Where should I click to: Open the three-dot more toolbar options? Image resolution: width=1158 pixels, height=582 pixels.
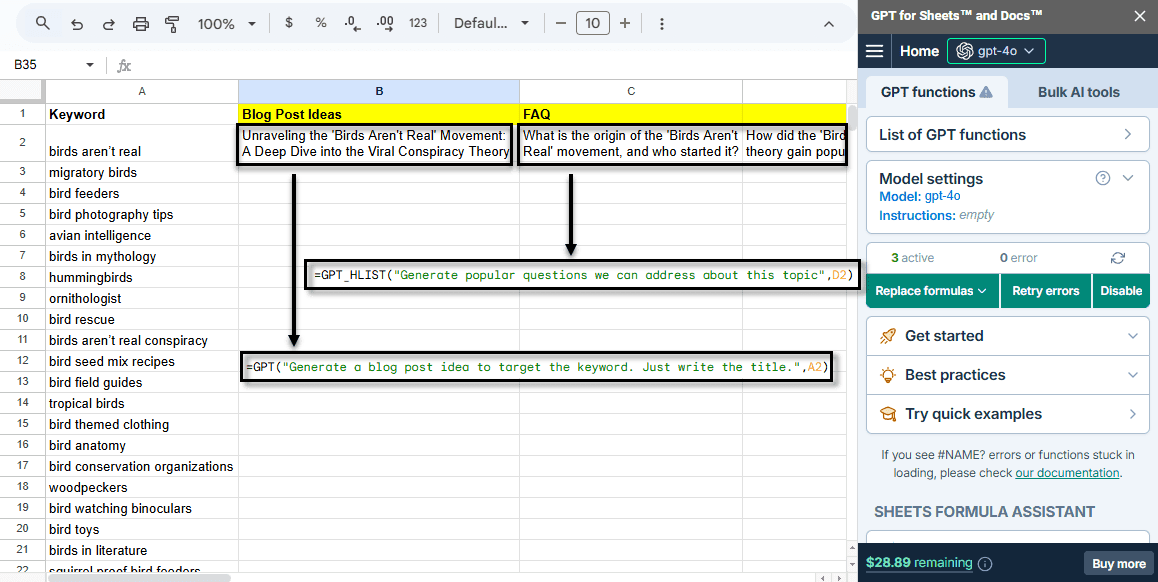coord(662,24)
